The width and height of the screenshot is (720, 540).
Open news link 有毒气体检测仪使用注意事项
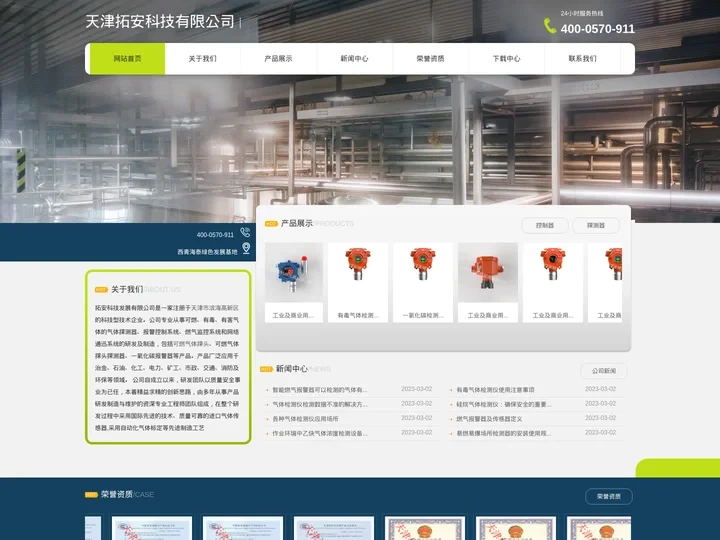pyautogui.click(x=495, y=390)
